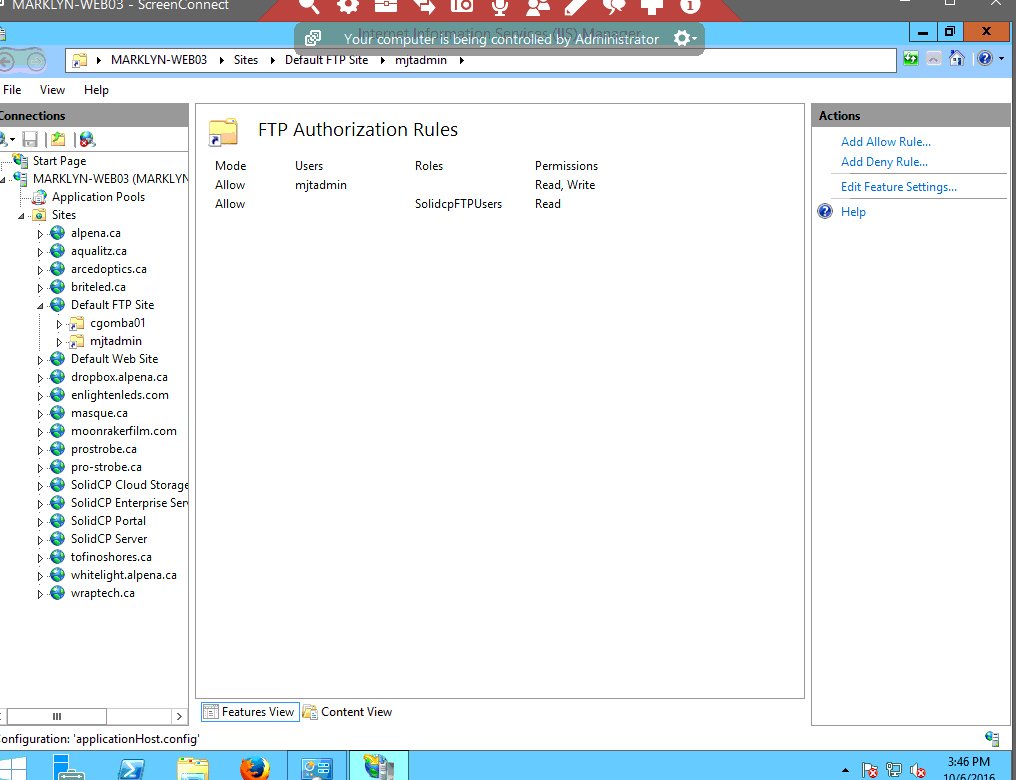Select moonrakerfilm.com in the Sites tree

(x=123, y=431)
